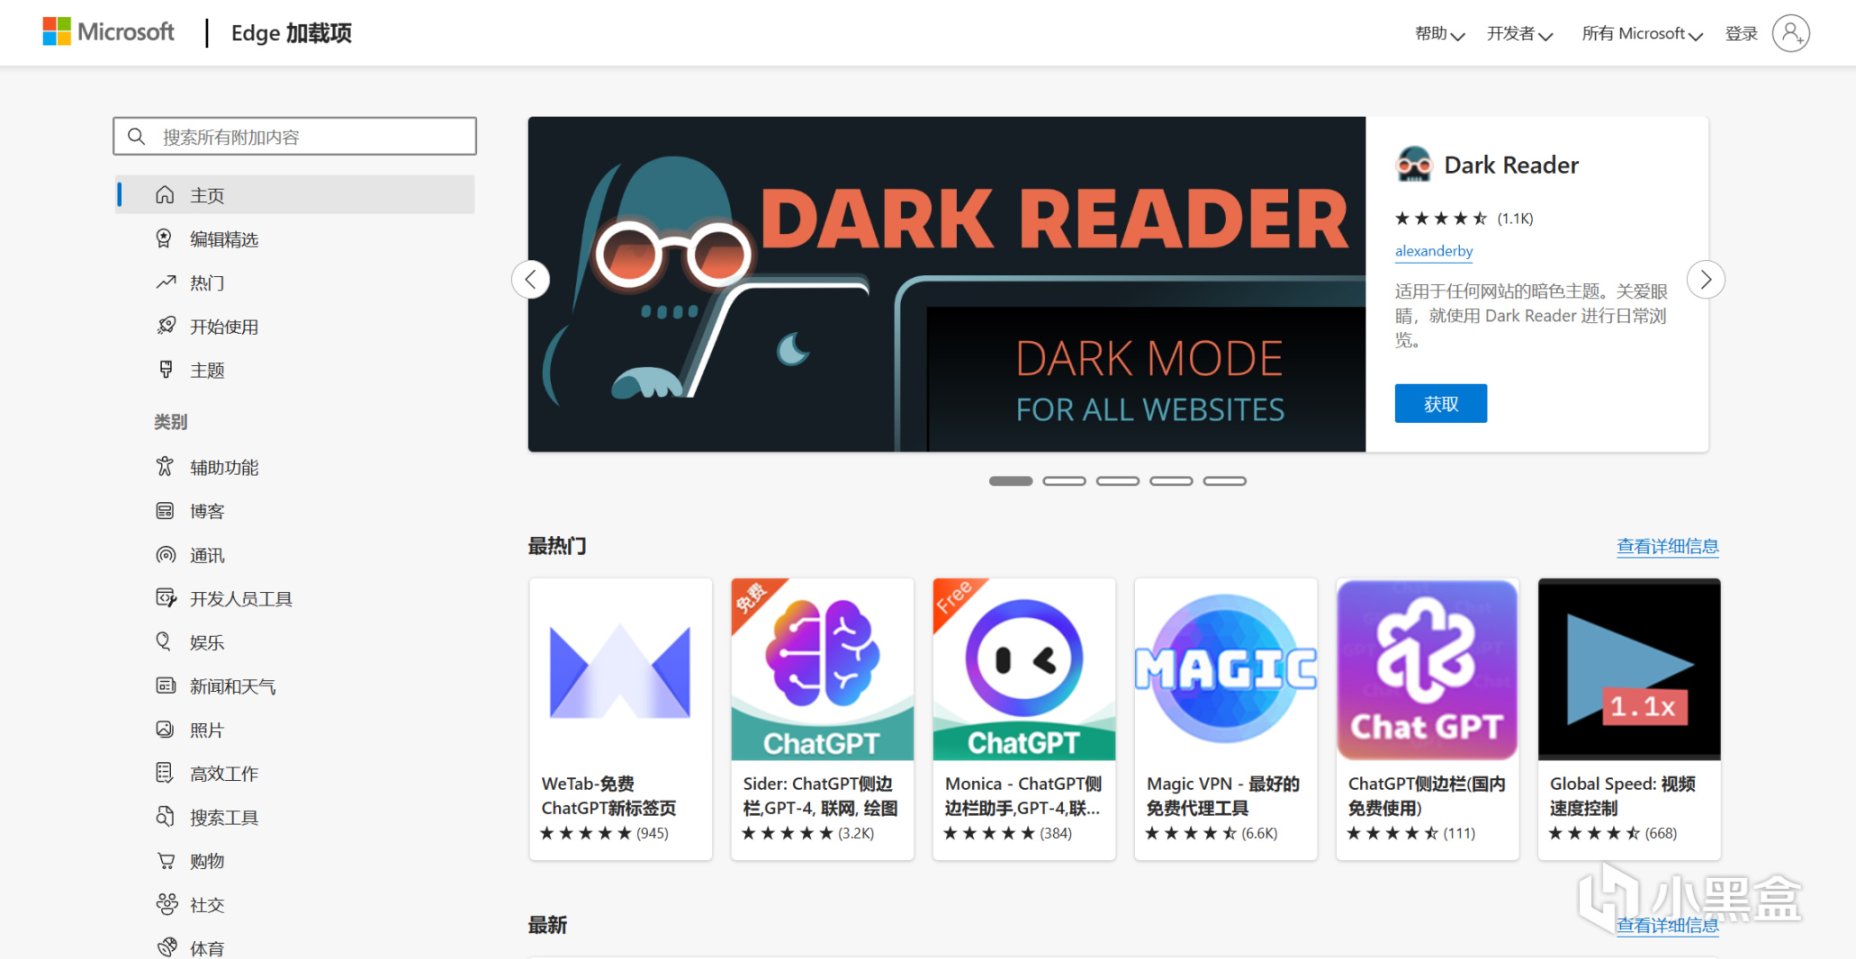Click the Microsoft logo
The image size is (1856, 959).
108,32
